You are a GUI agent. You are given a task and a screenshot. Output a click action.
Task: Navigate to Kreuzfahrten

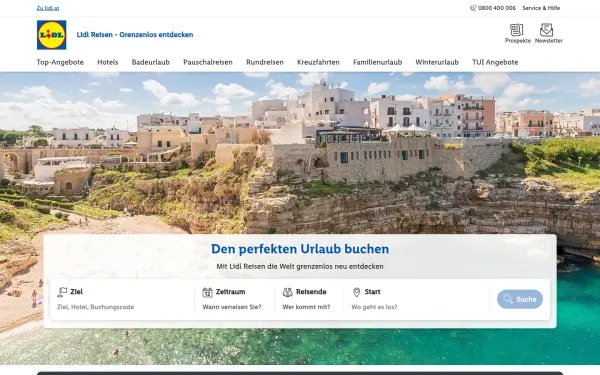tap(318, 62)
